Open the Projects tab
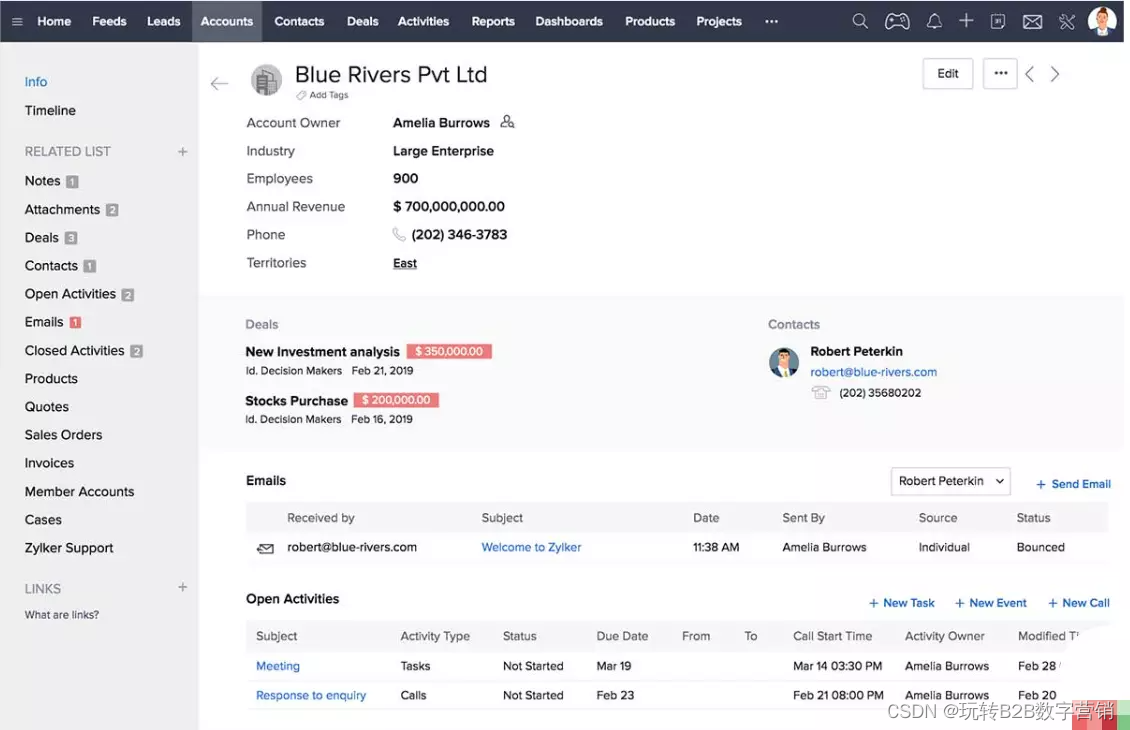The image size is (1130, 730). coord(719,22)
